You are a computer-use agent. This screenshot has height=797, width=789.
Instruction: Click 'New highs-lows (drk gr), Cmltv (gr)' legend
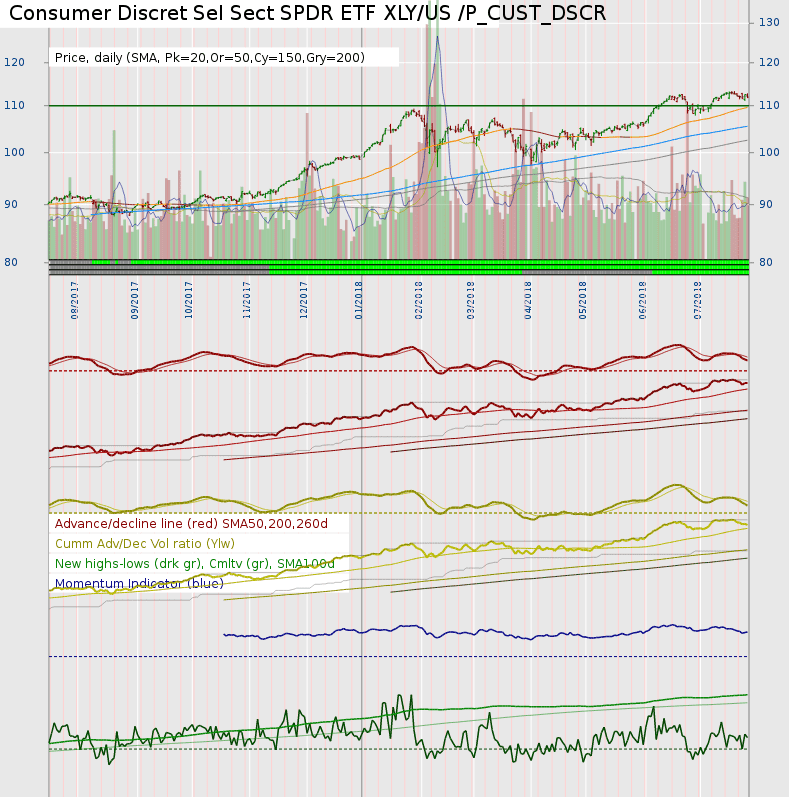tap(195, 564)
